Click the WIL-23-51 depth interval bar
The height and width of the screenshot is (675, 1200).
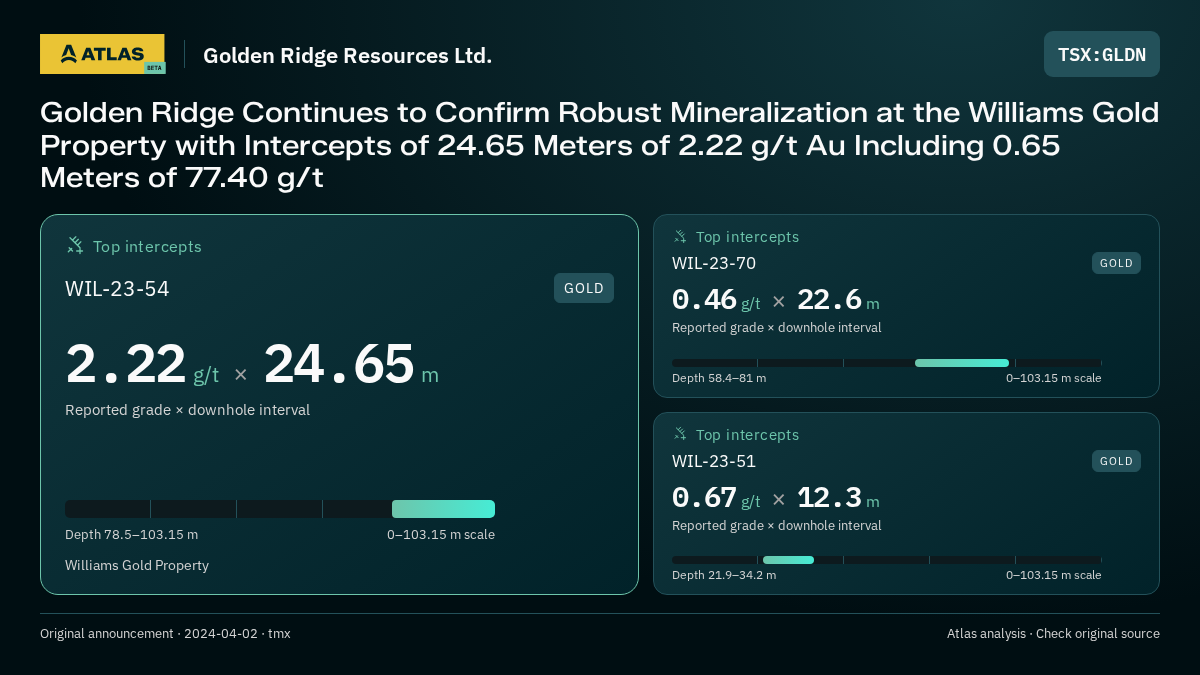pos(887,560)
